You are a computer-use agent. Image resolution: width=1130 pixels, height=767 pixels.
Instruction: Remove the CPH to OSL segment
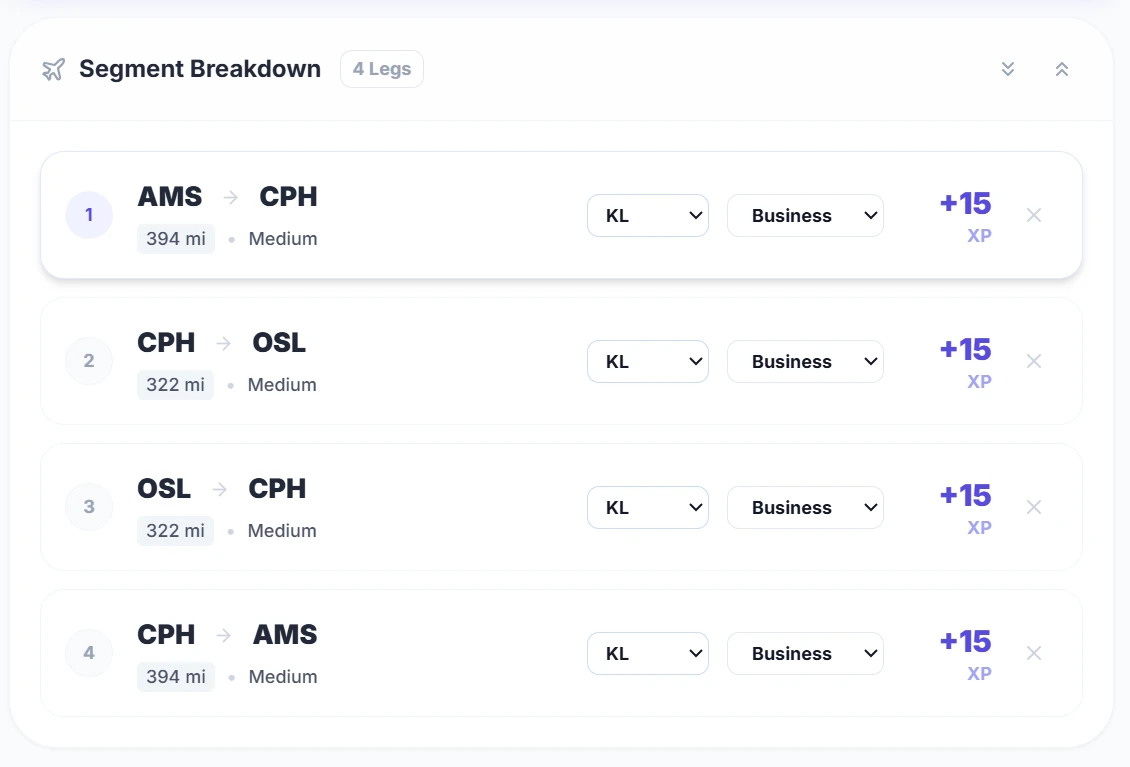coord(1034,361)
